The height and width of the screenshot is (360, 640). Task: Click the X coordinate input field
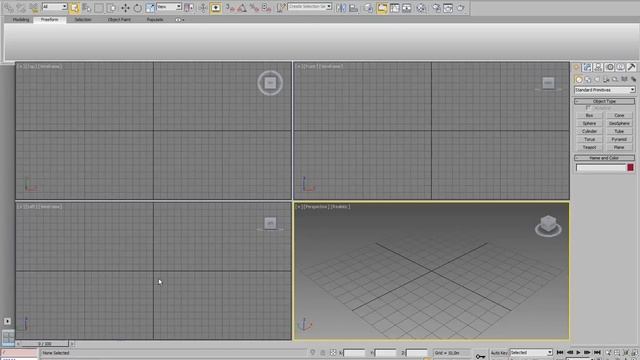[354, 353]
